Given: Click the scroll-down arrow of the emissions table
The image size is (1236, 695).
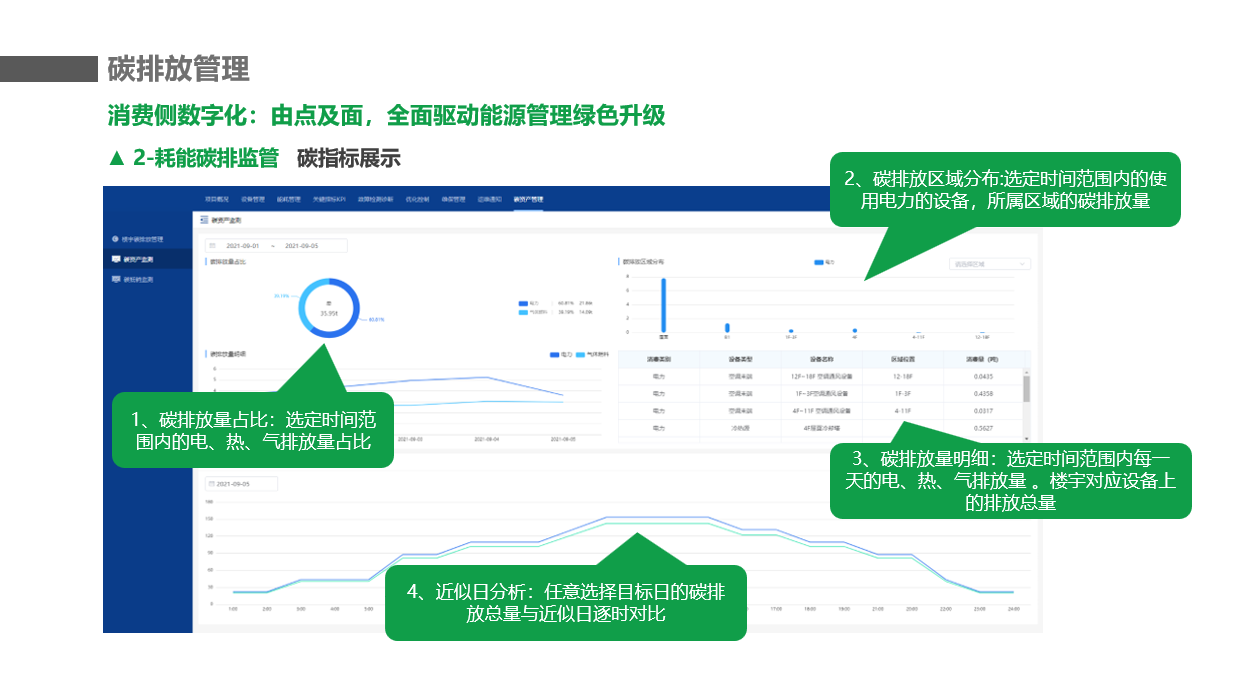Looking at the screenshot, I should (1026, 437).
